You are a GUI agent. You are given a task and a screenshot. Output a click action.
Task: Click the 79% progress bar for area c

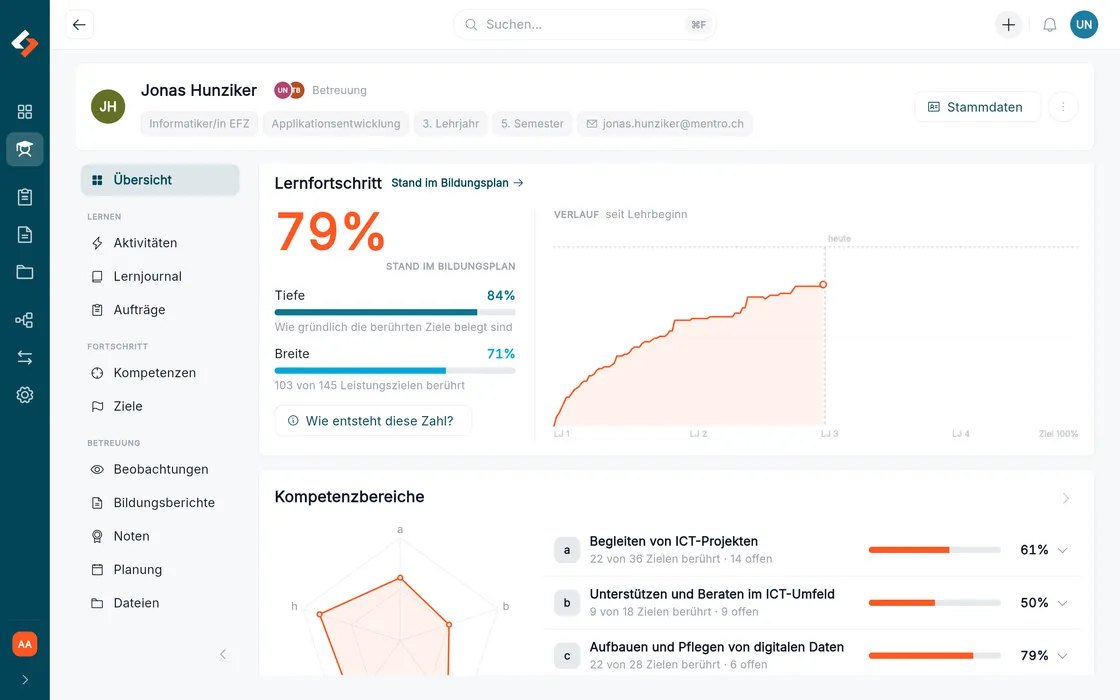pos(934,656)
